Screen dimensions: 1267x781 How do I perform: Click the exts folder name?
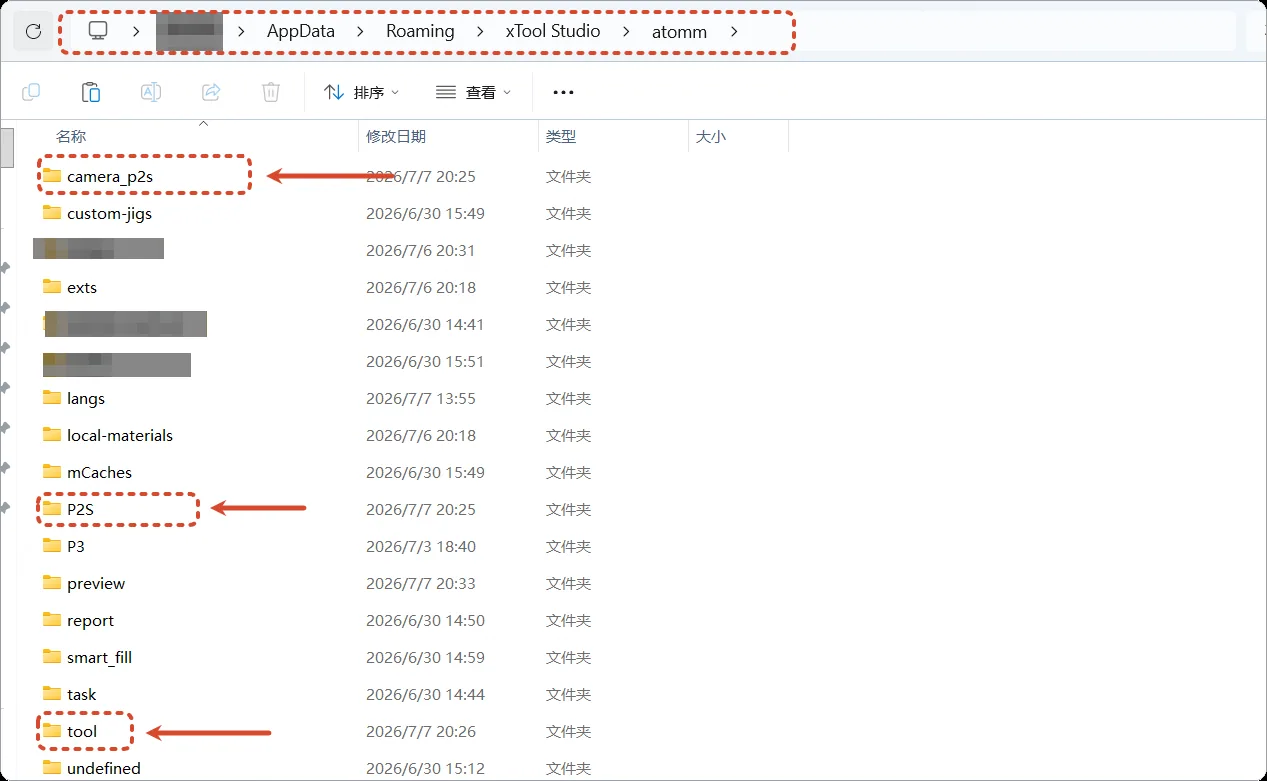tap(82, 288)
